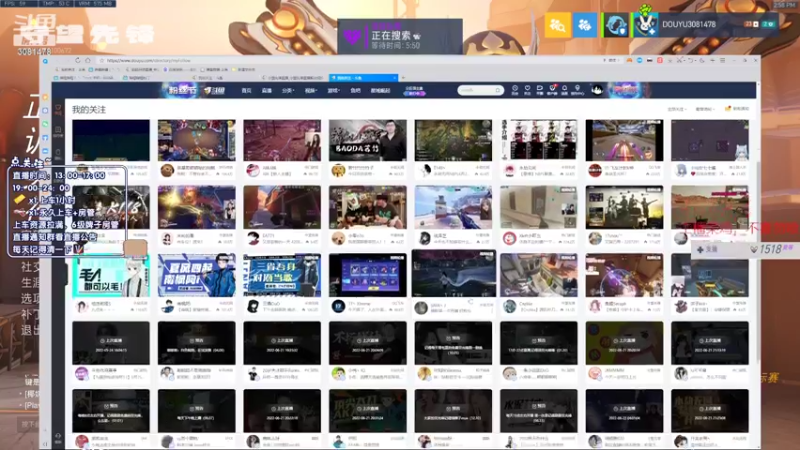The width and height of the screenshot is (800, 450).
Task: Open the 鱼吧 menu item
Action: [x=356, y=90]
